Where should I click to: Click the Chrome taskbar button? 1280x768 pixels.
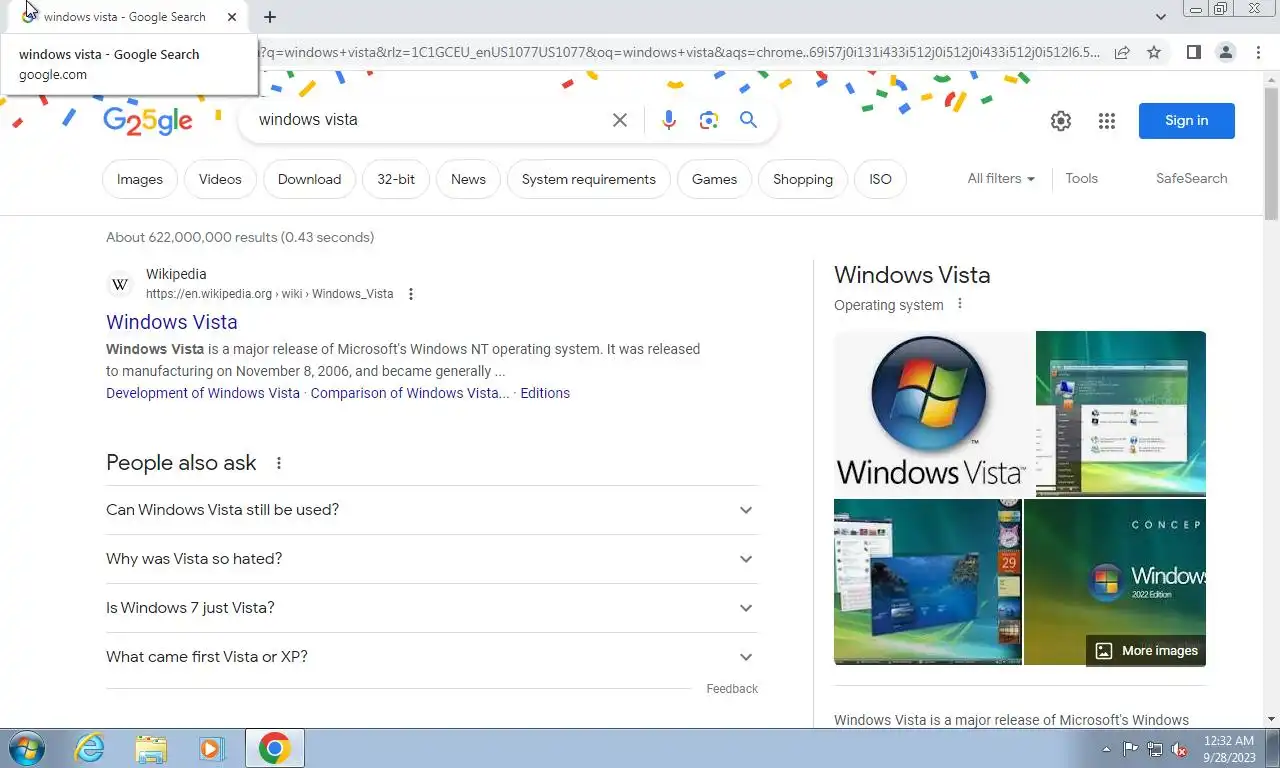tap(274, 748)
